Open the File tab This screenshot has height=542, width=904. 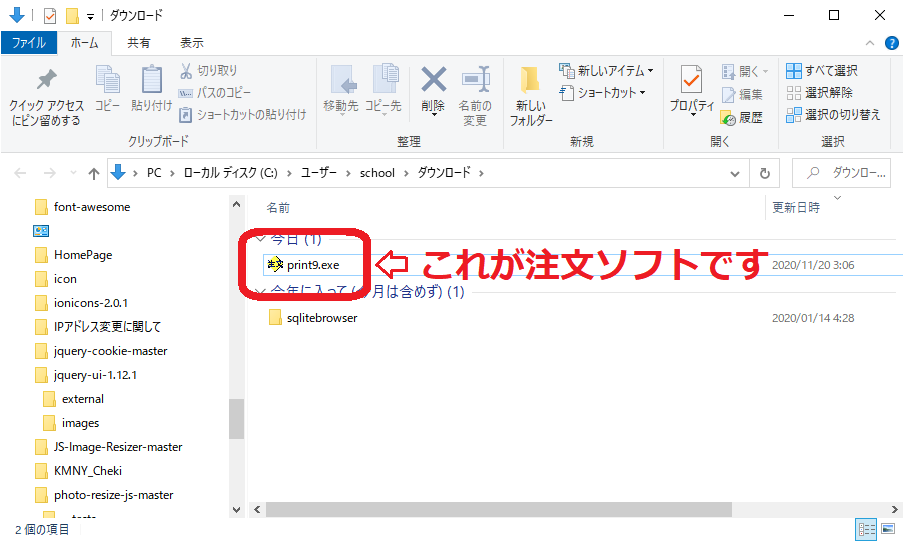(28, 43)
